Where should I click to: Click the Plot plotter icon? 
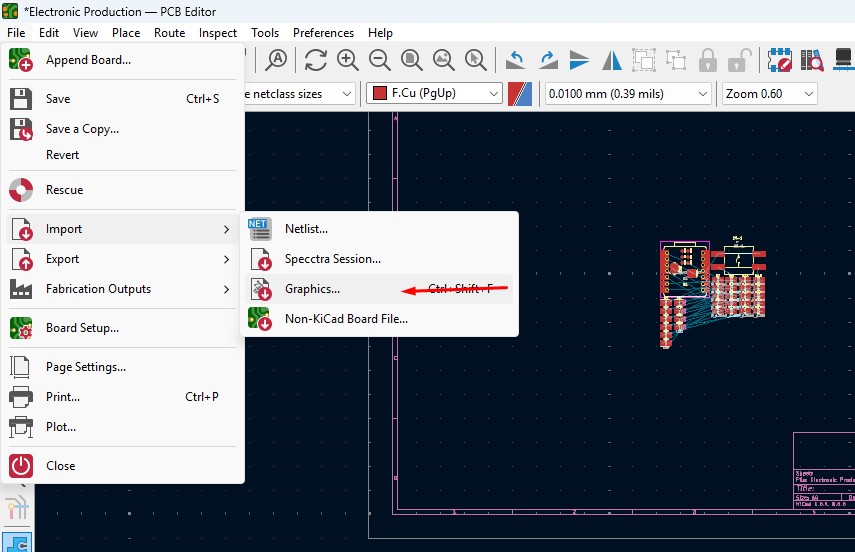pos(21,427)
